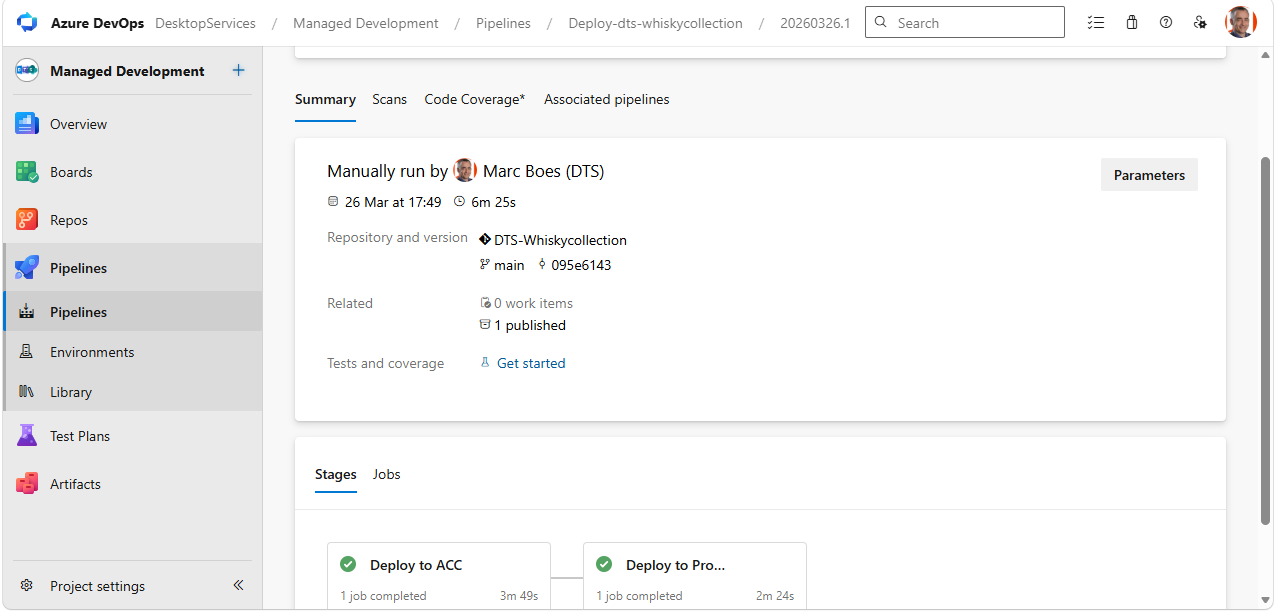Select the Jobs tab
This screenshot has width=1274, height=612.
(387, 474)
